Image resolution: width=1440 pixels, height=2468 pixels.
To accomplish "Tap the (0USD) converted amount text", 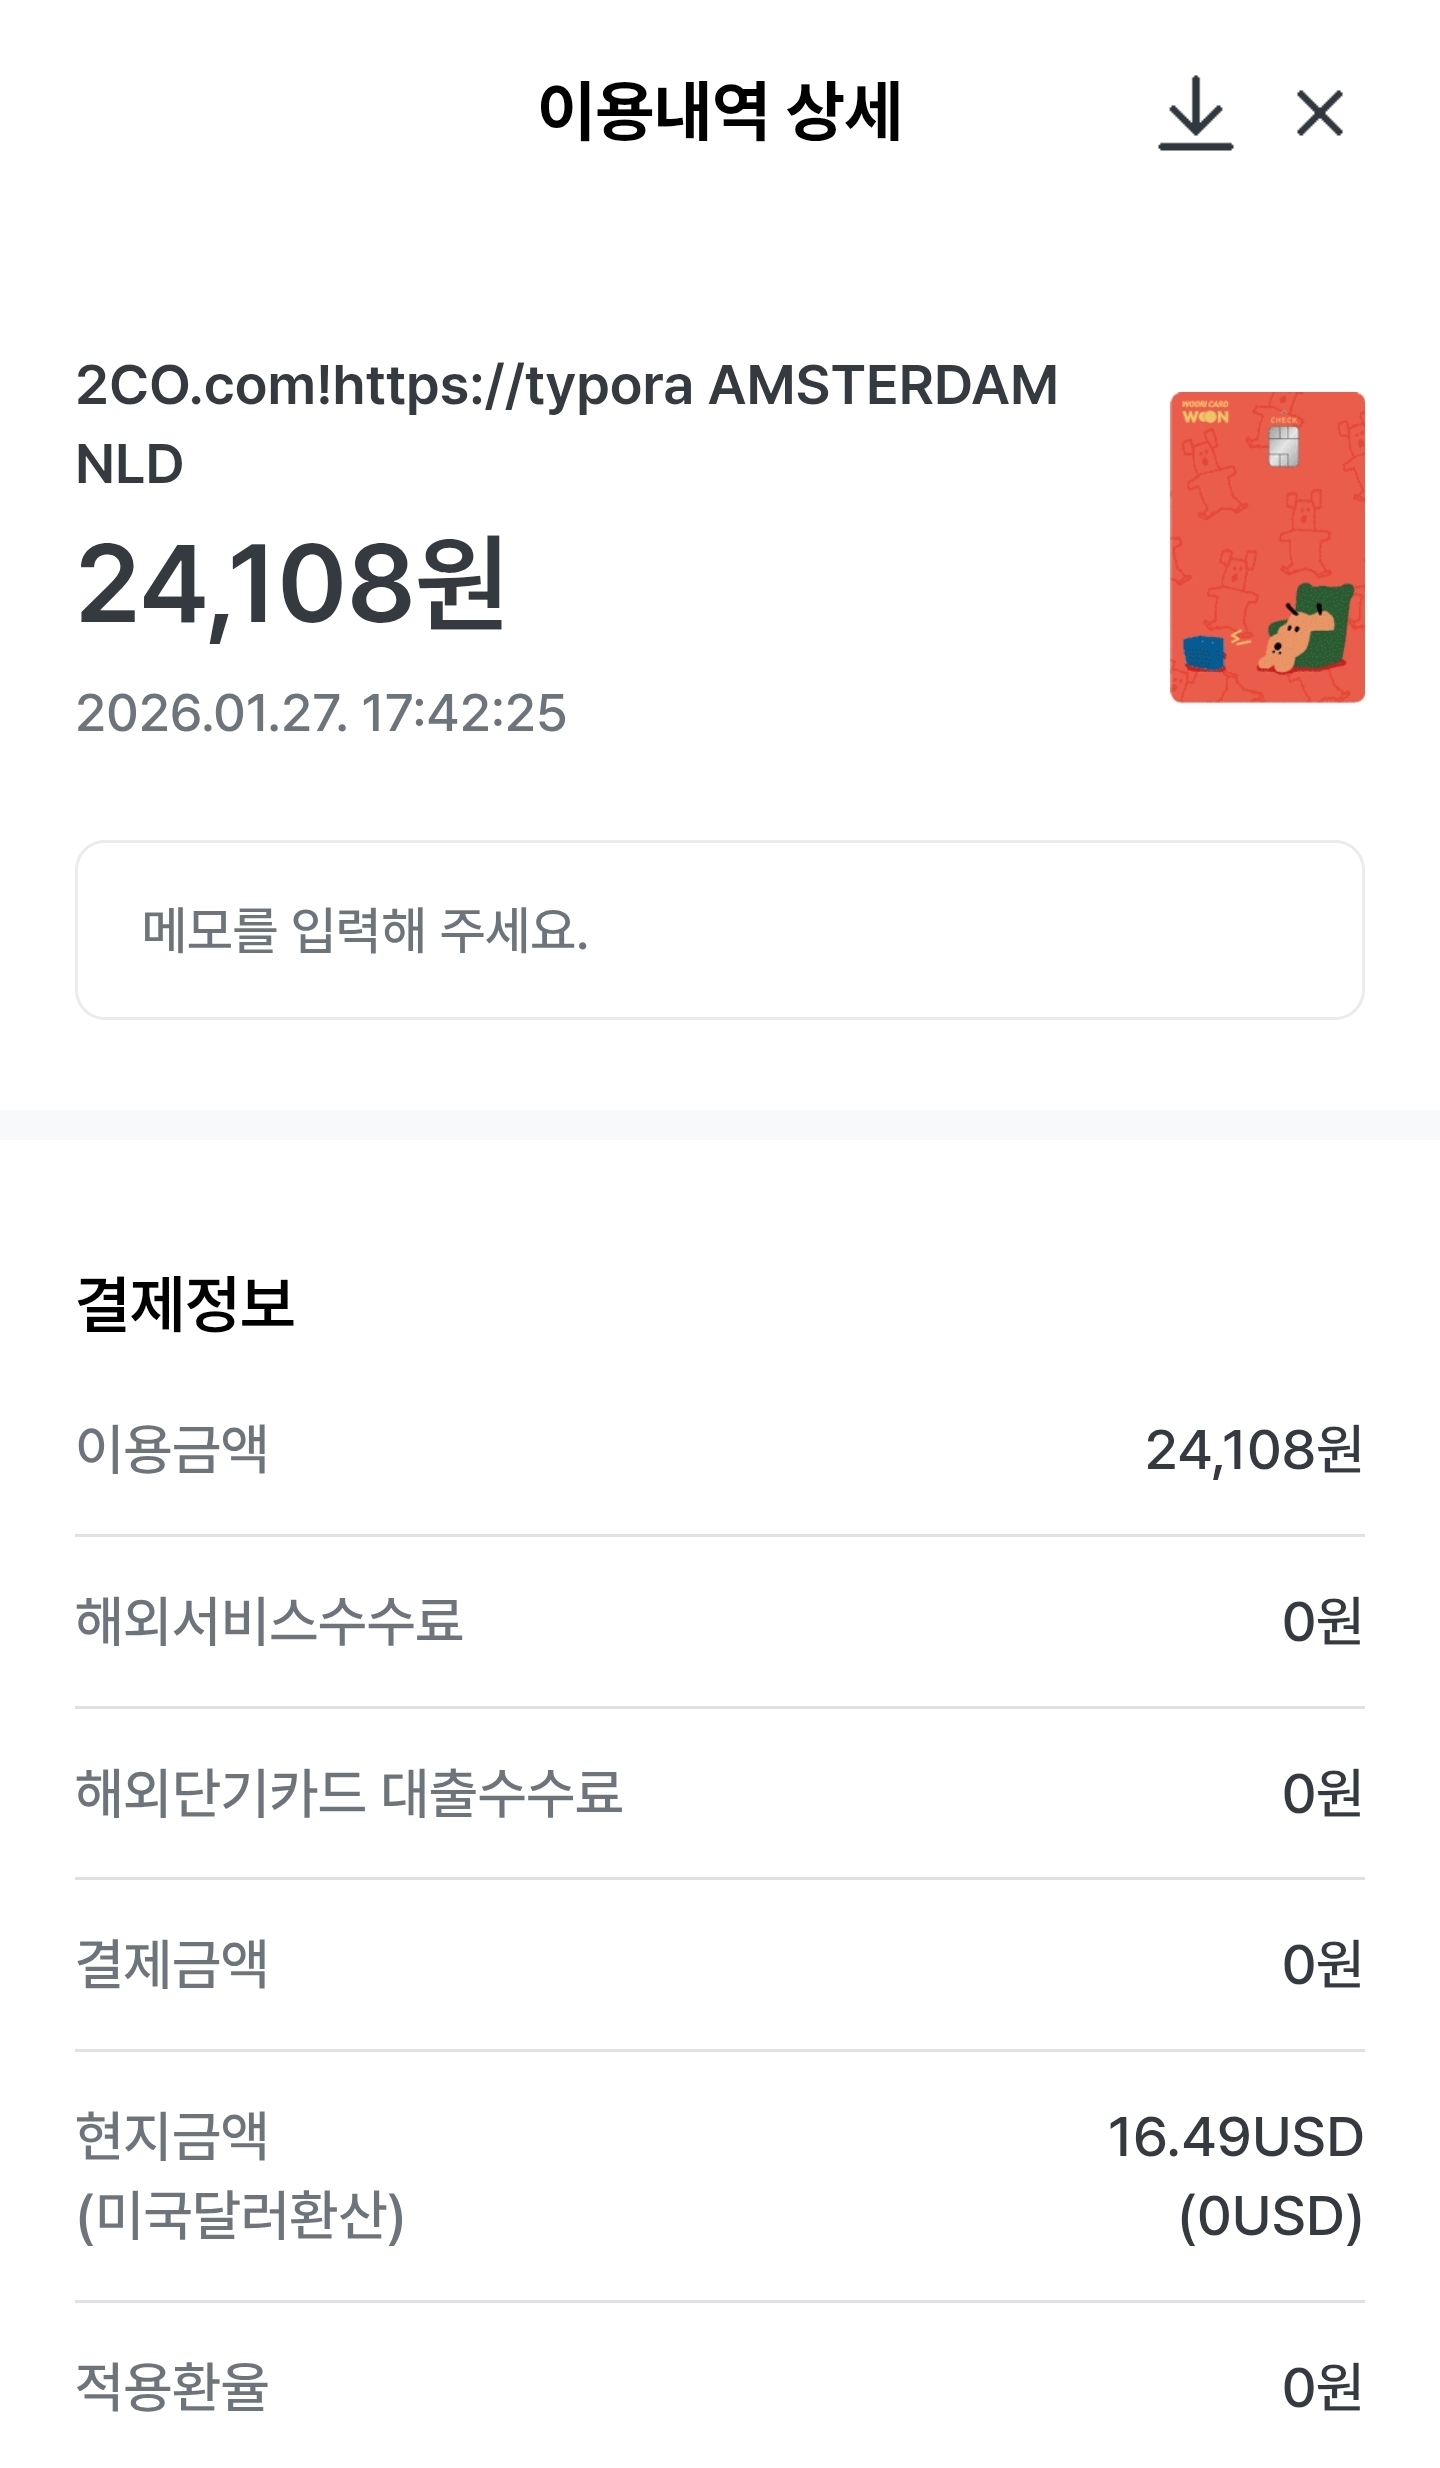I will (1270, 2216).
